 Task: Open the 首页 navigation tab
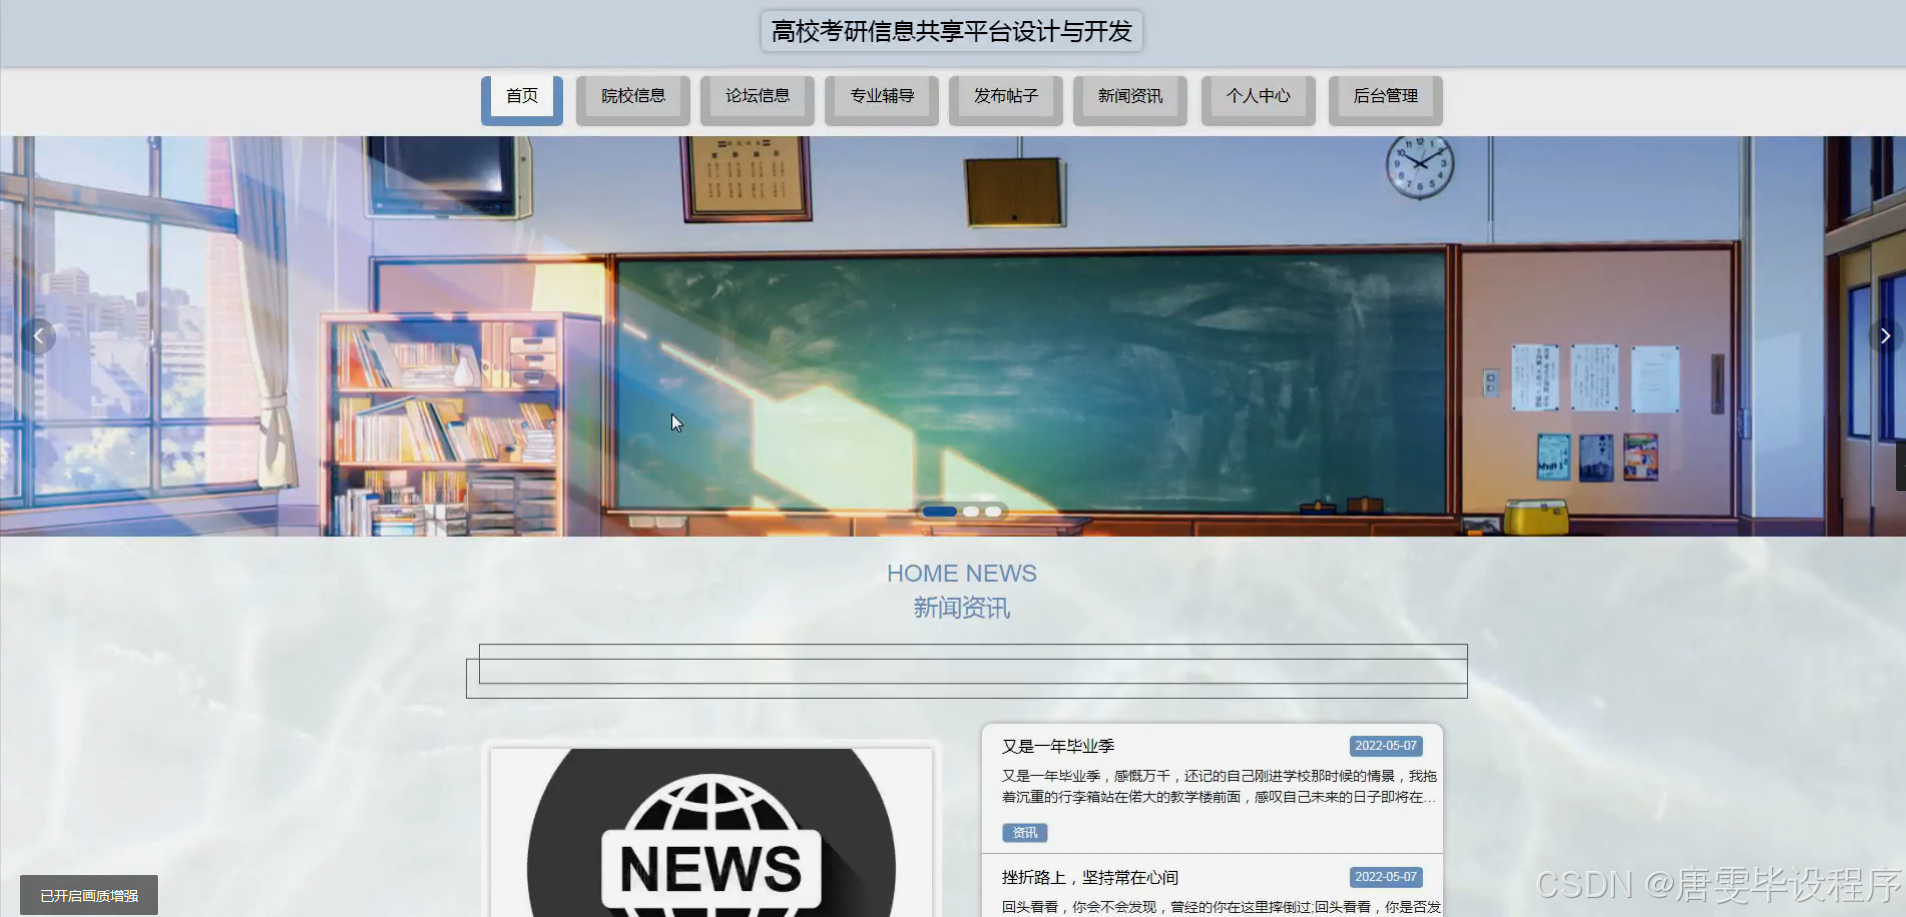(522, 100)
